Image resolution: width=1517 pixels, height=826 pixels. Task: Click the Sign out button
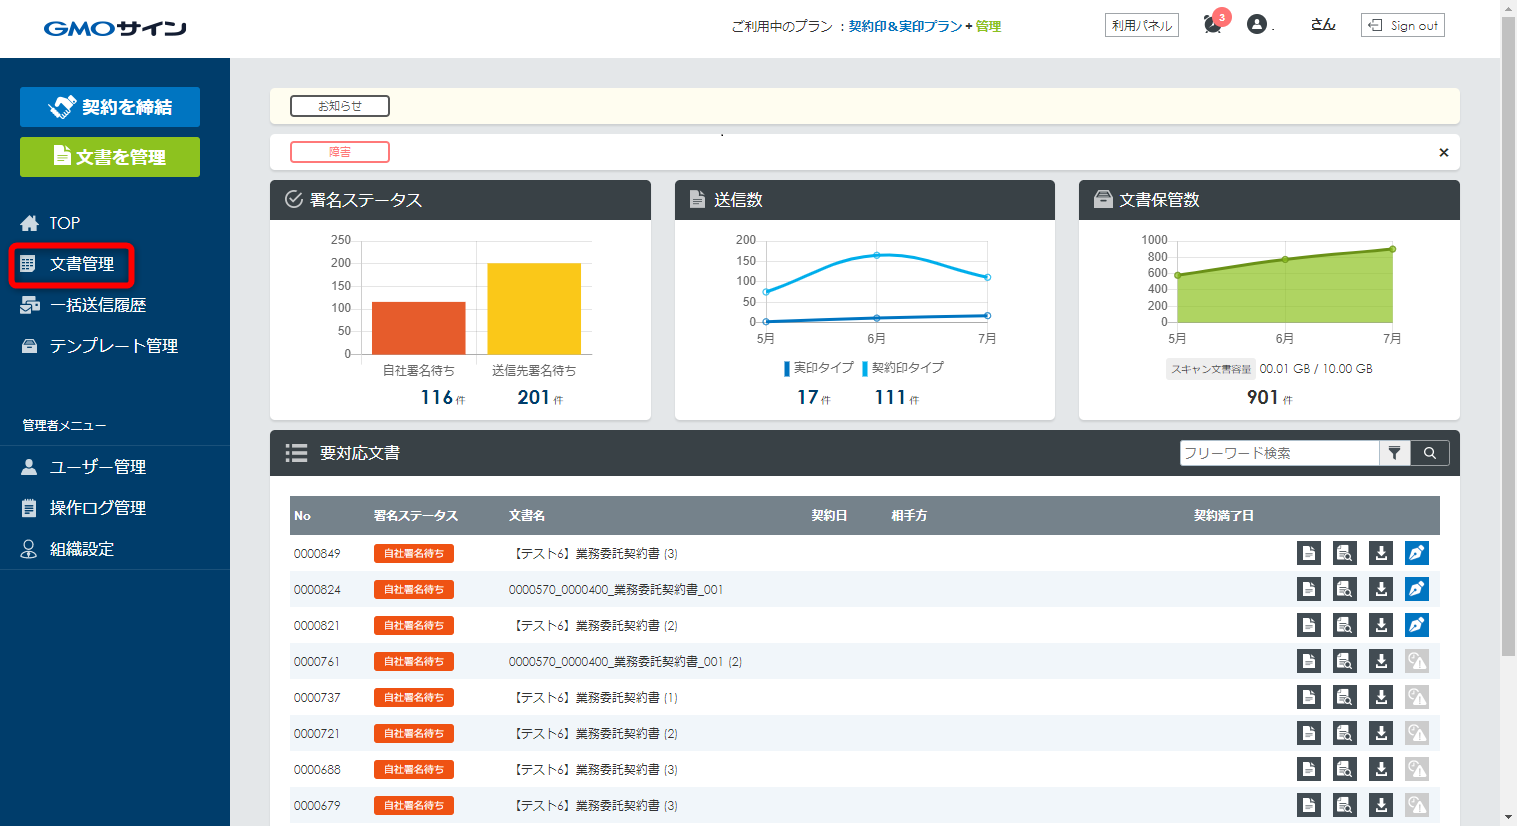(1402, 25)
